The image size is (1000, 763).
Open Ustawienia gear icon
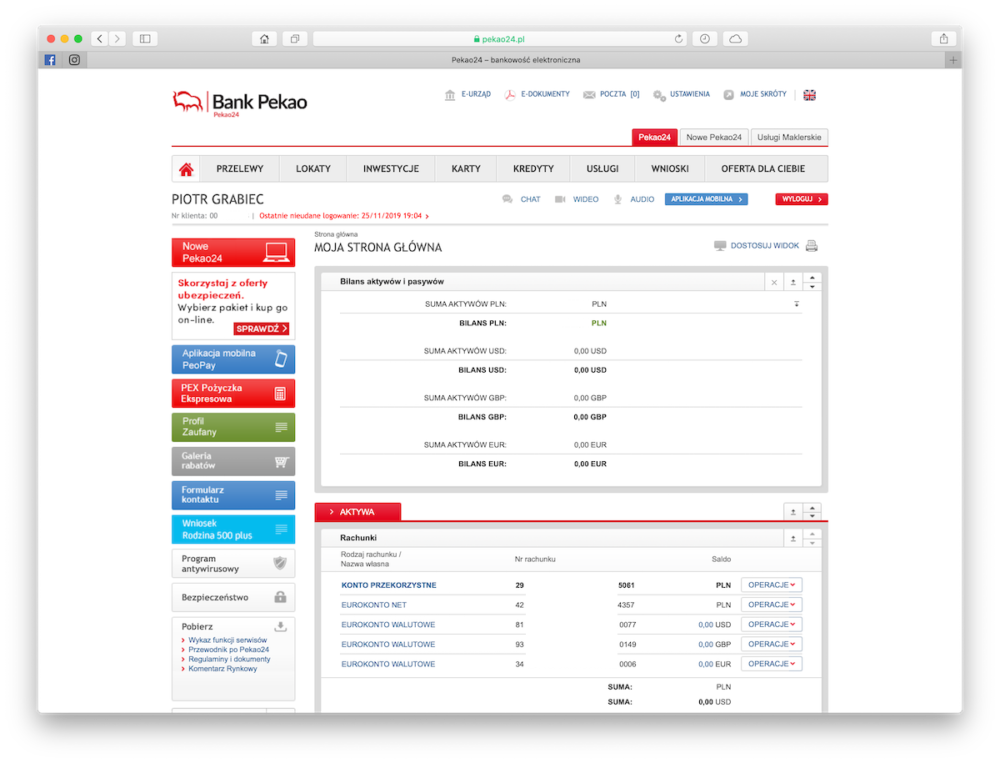tap(659, 95)
